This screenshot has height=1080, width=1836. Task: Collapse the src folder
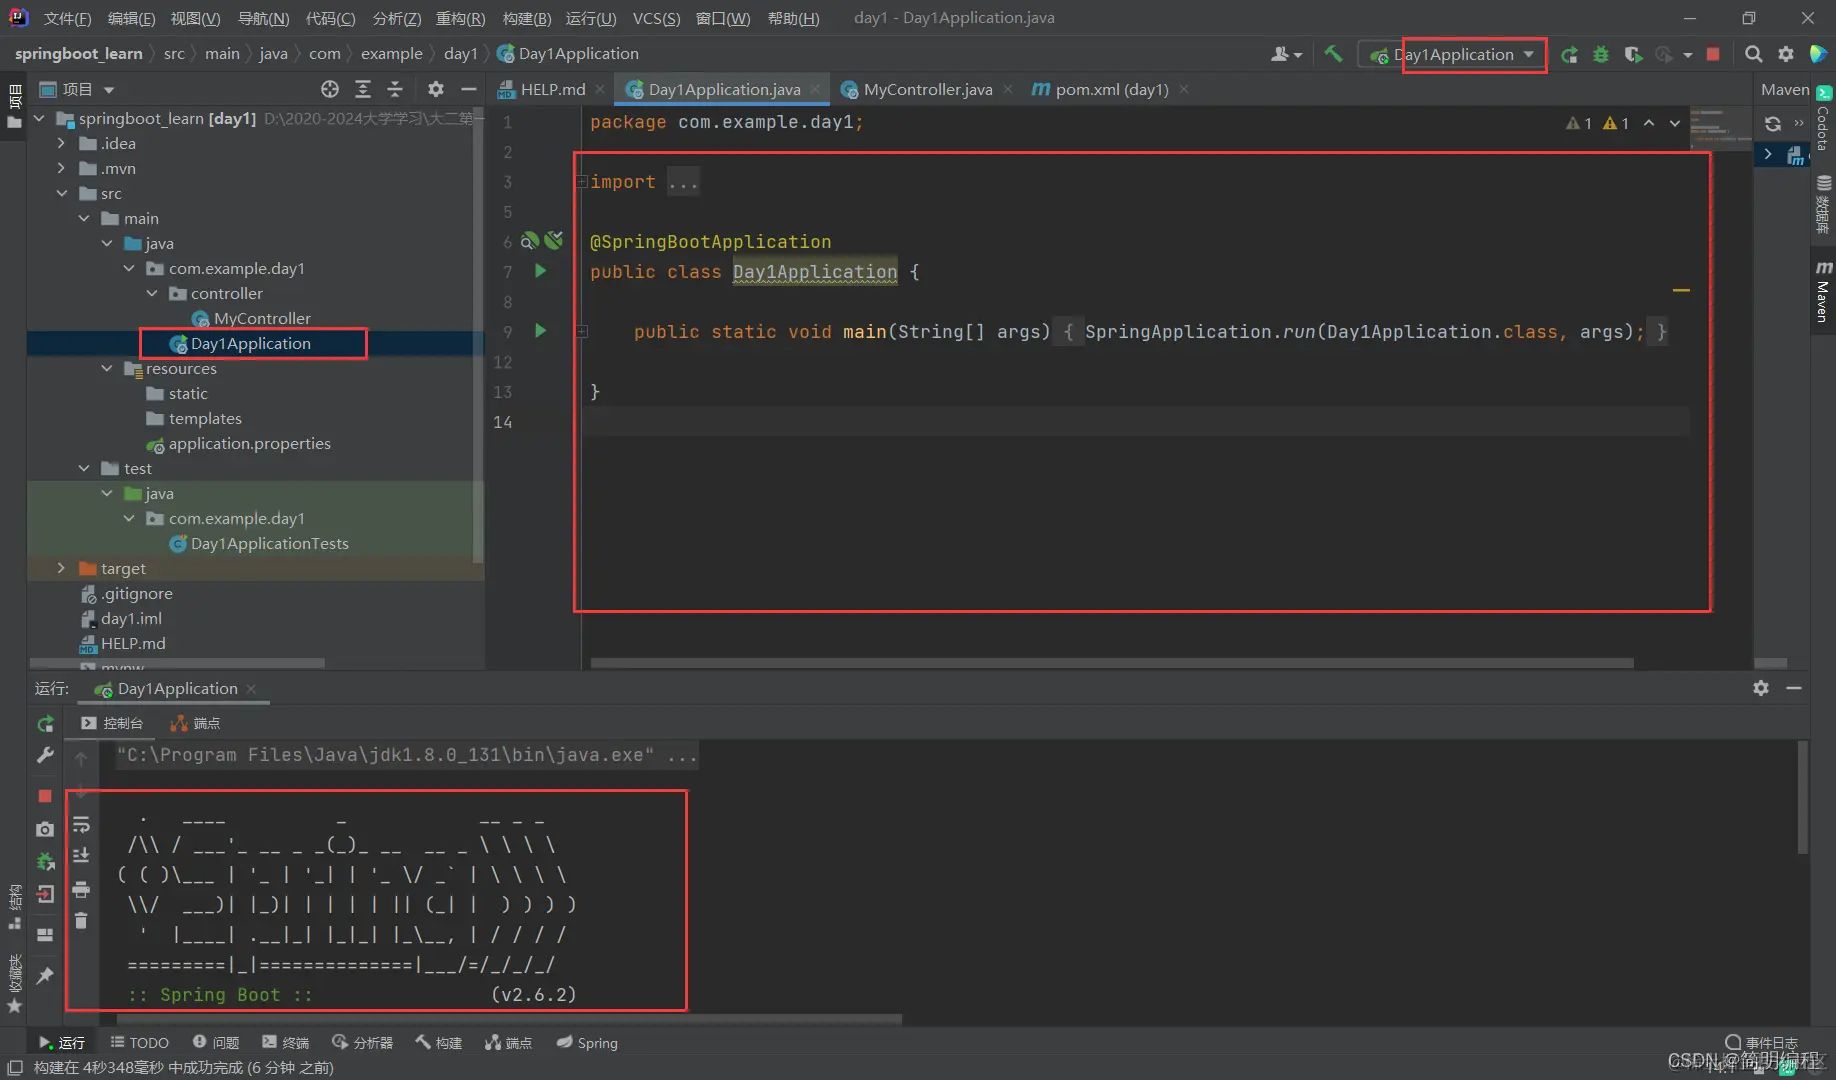(62, 193)
